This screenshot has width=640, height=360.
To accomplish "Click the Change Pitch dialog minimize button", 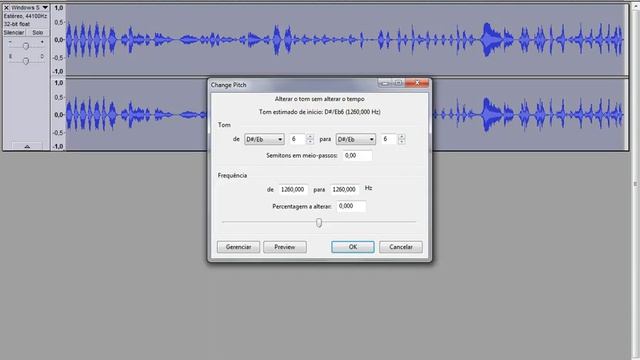I will [x=384, y=83].
